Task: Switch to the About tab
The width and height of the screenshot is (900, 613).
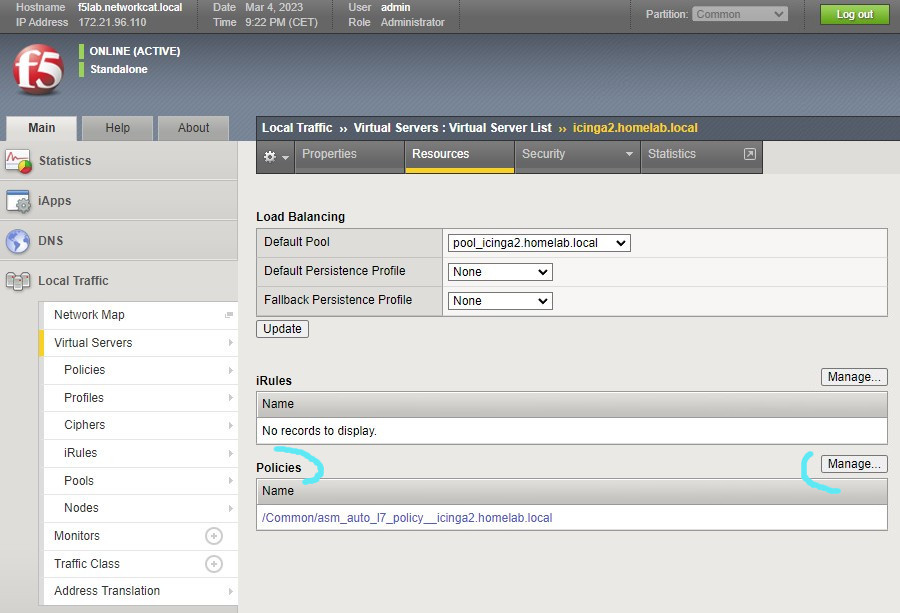Action: pyautogui.click(x=193, y=128)
